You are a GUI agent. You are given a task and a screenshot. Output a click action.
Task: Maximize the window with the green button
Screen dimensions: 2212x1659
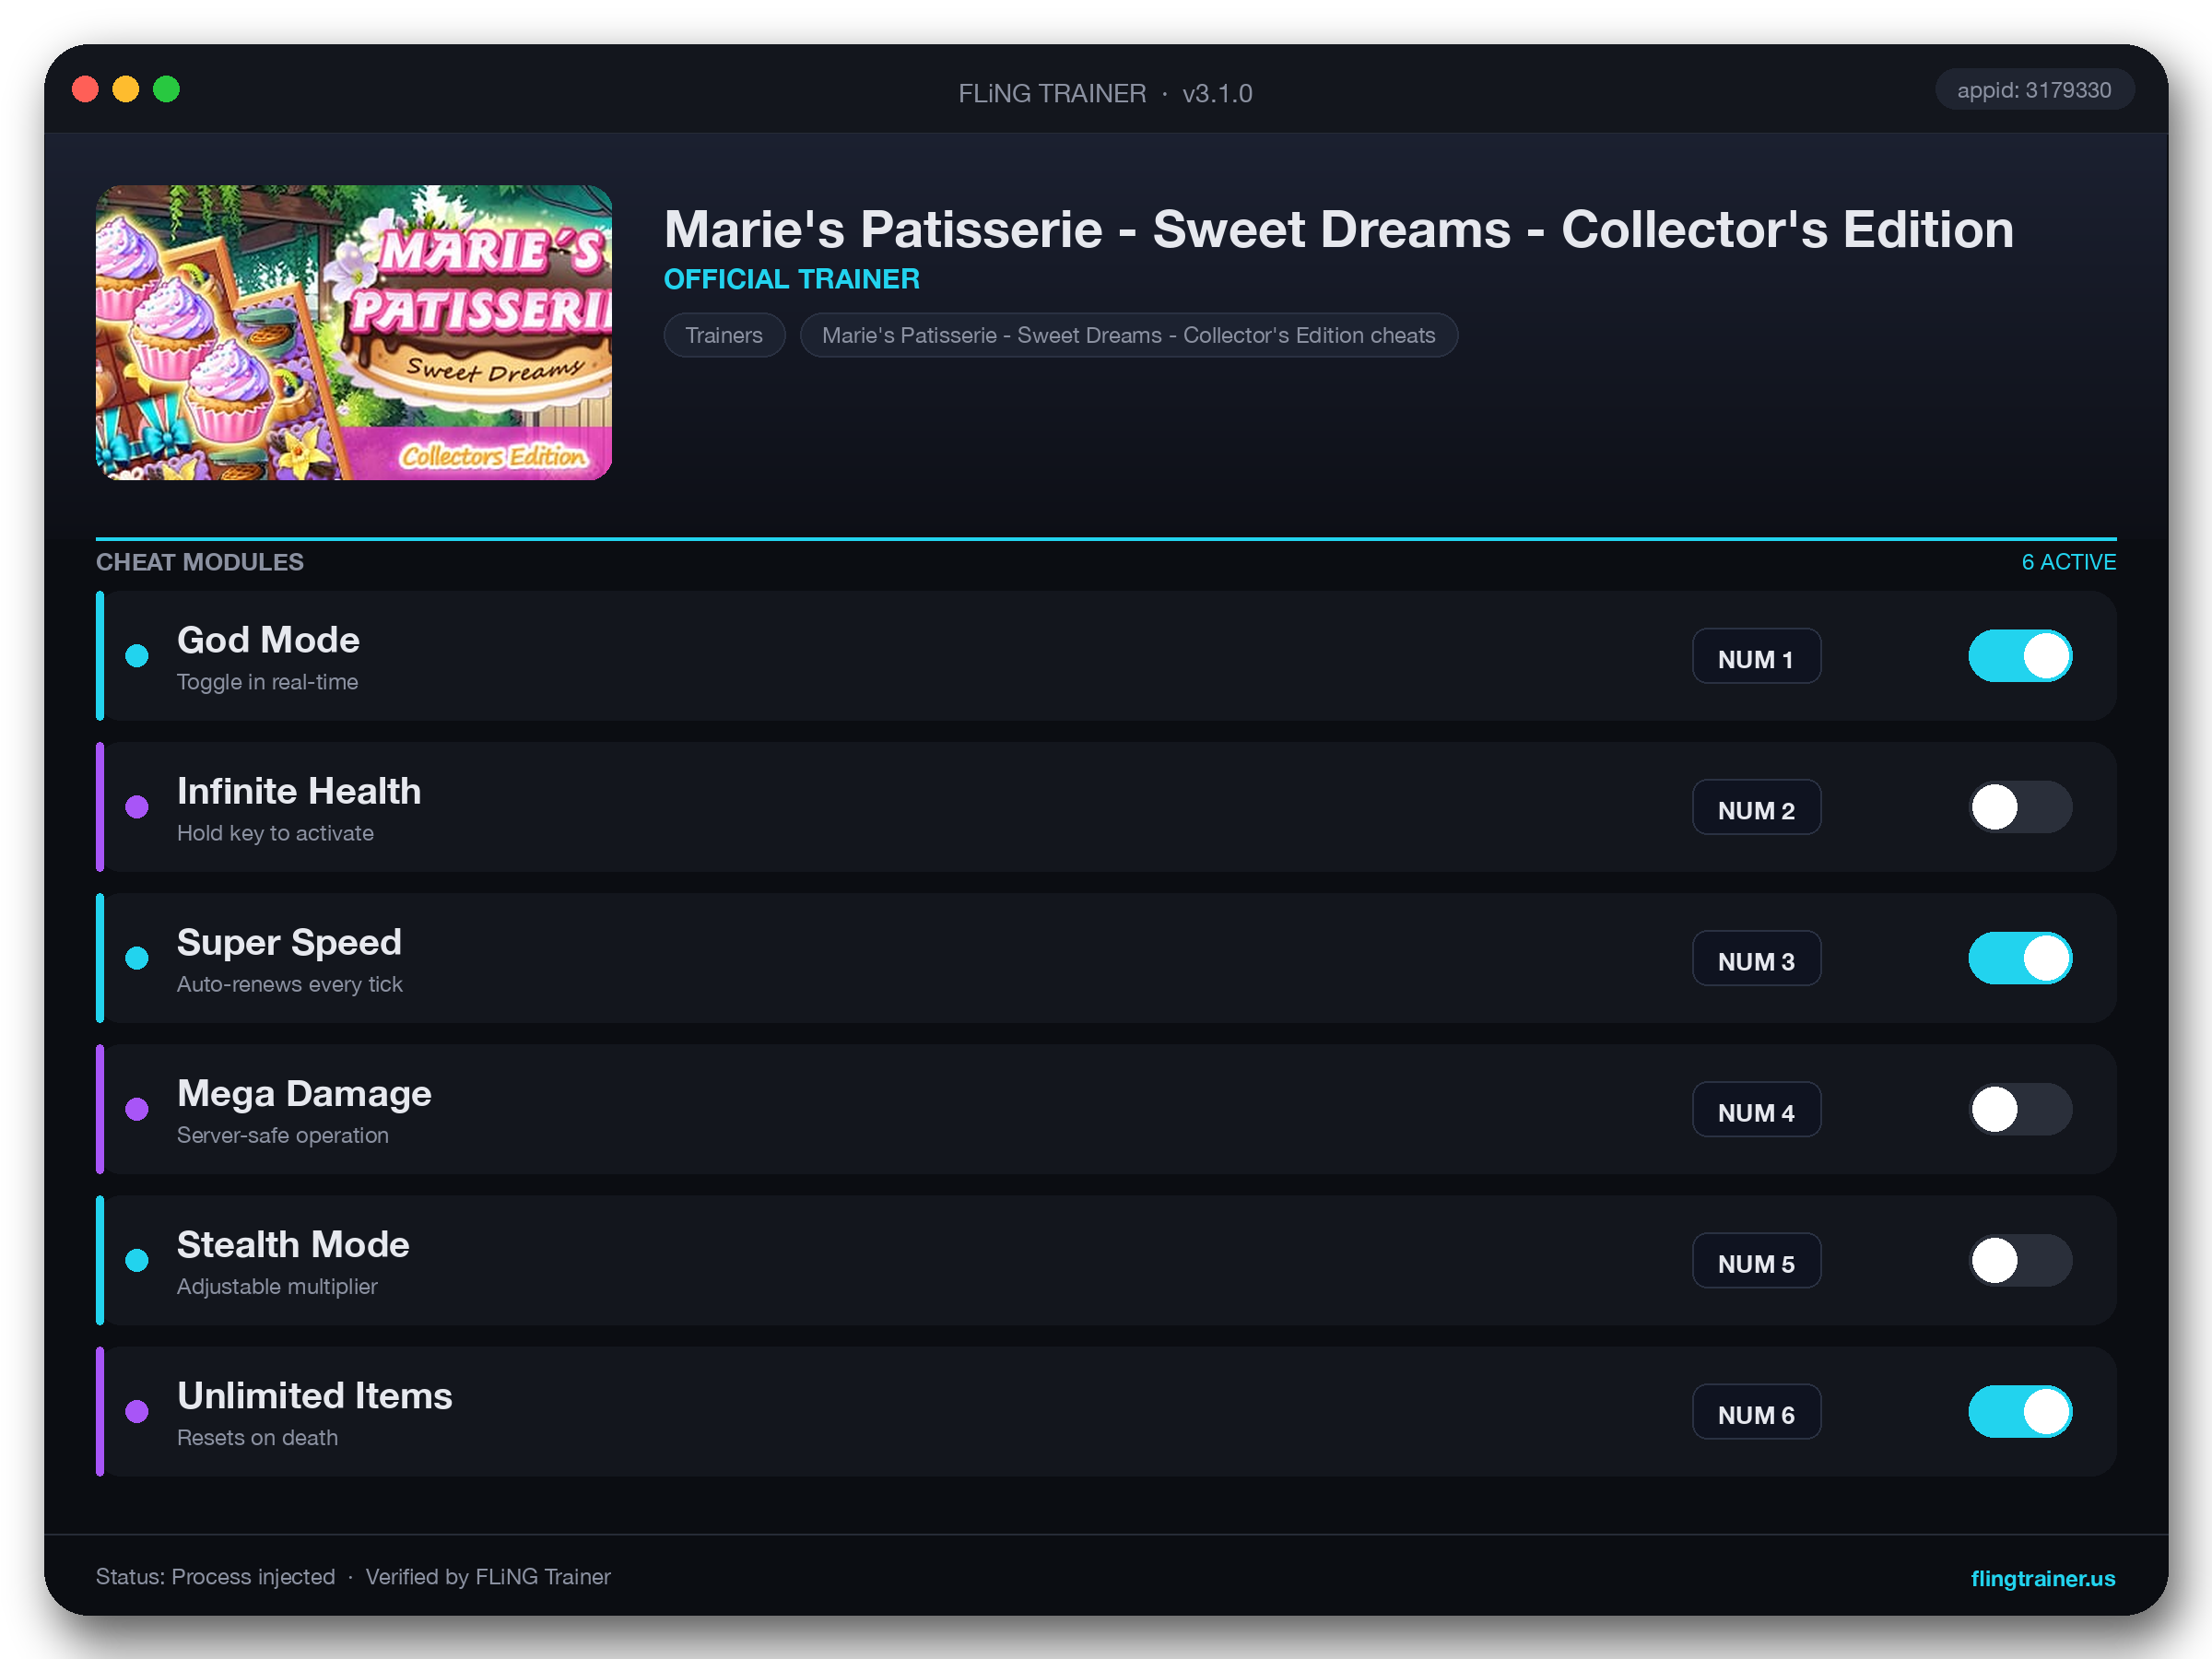[x=167, y=90]
